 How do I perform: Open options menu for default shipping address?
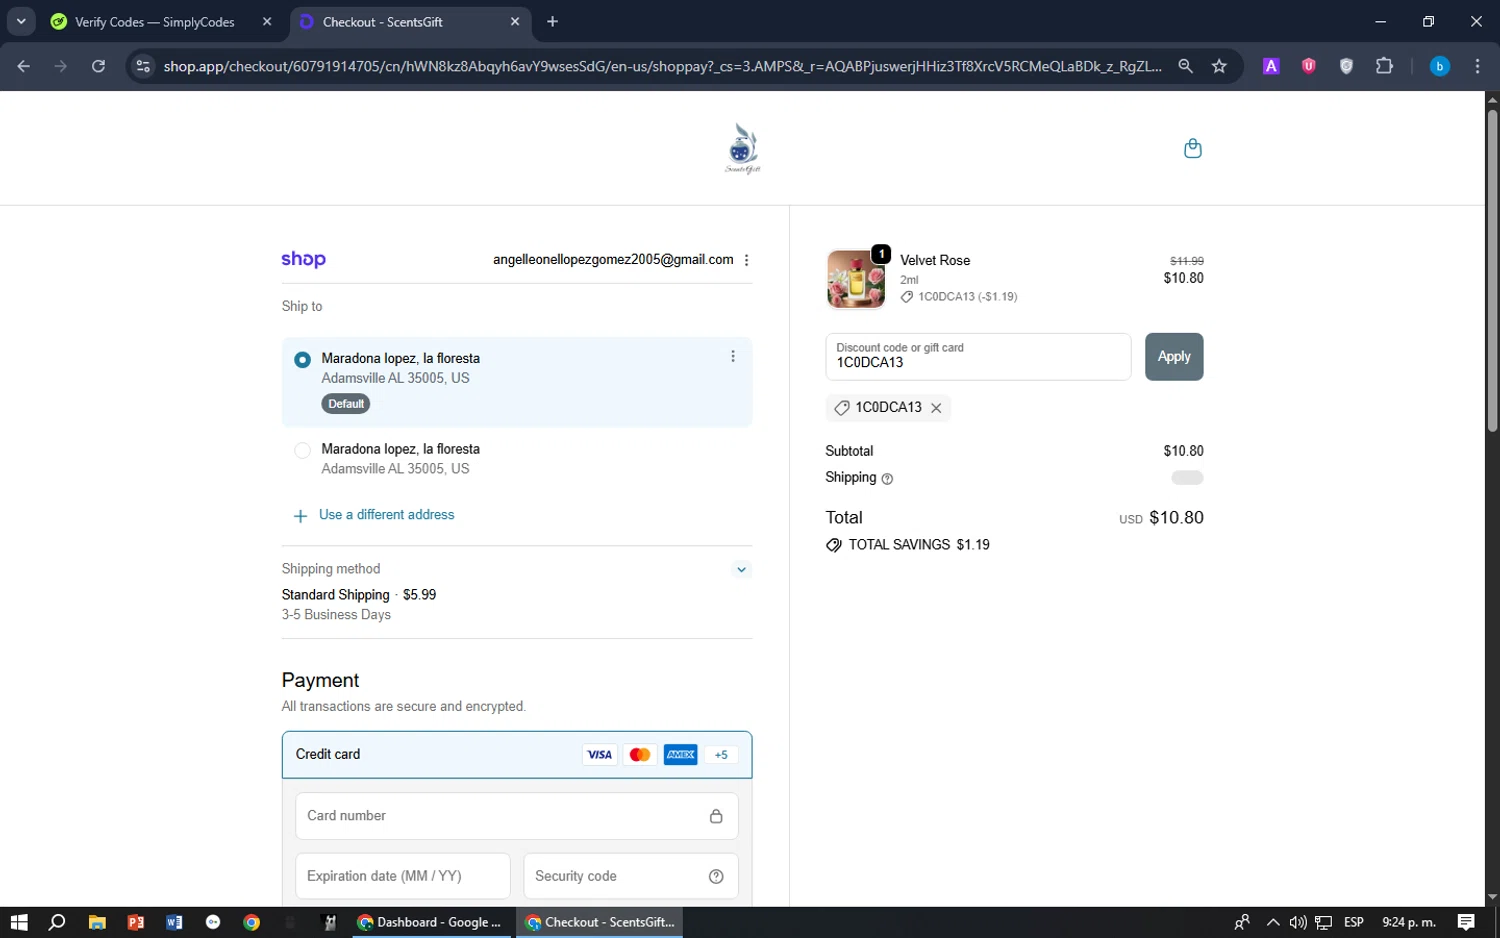tap(732, 357)
